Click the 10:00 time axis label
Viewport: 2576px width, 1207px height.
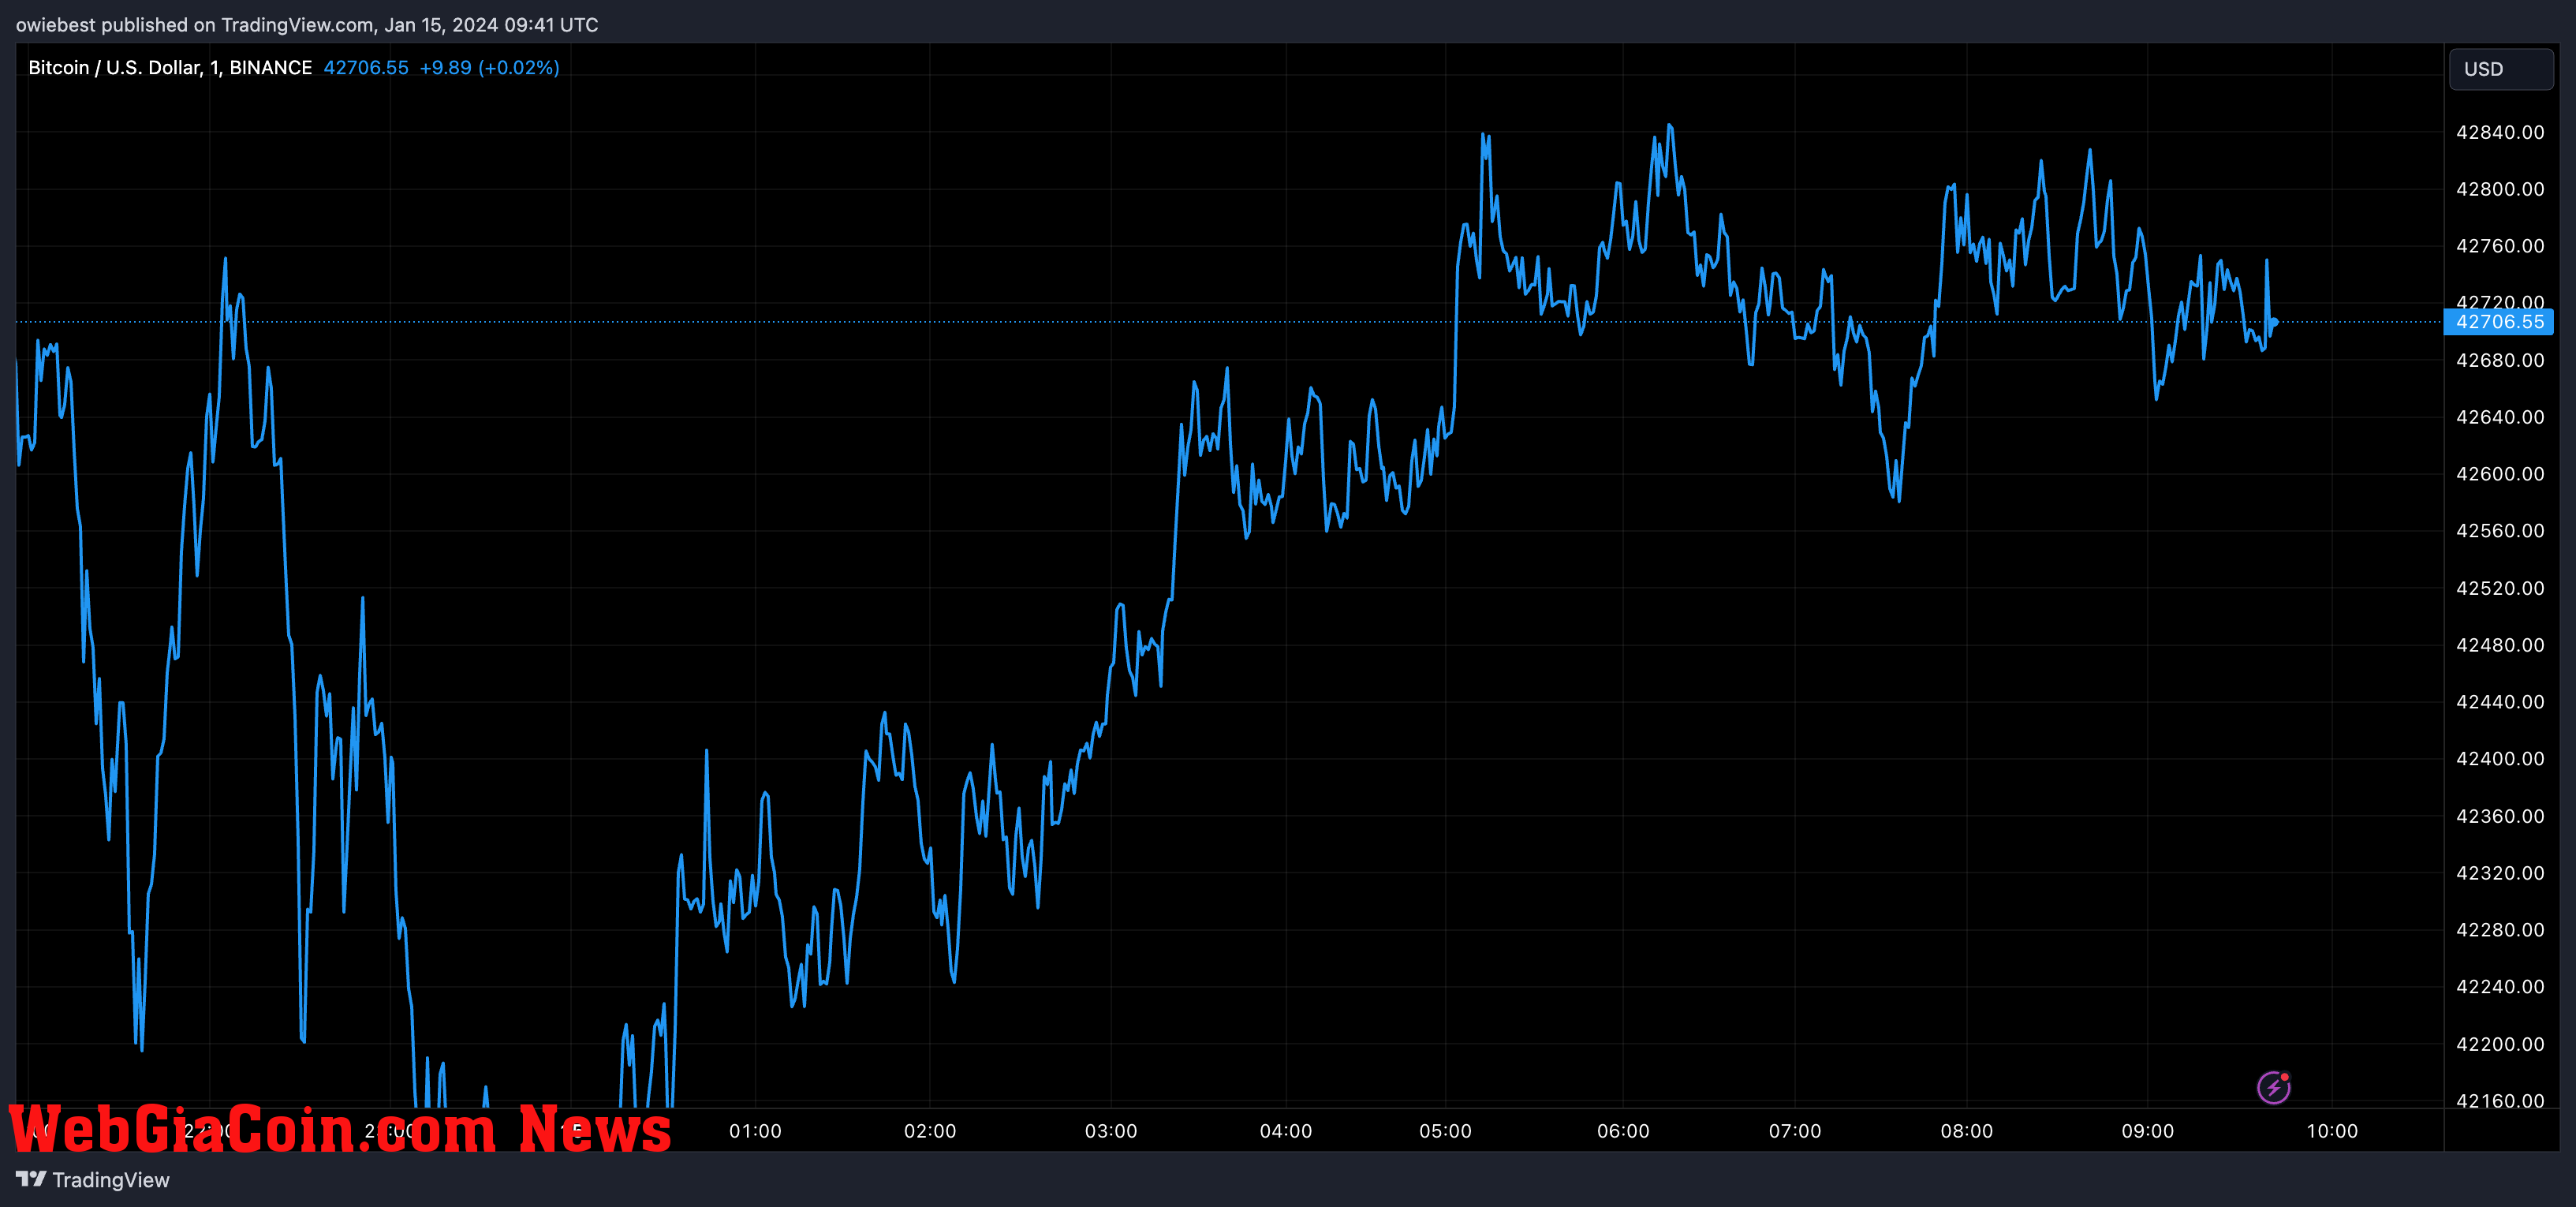(x=2332, y=1131)
